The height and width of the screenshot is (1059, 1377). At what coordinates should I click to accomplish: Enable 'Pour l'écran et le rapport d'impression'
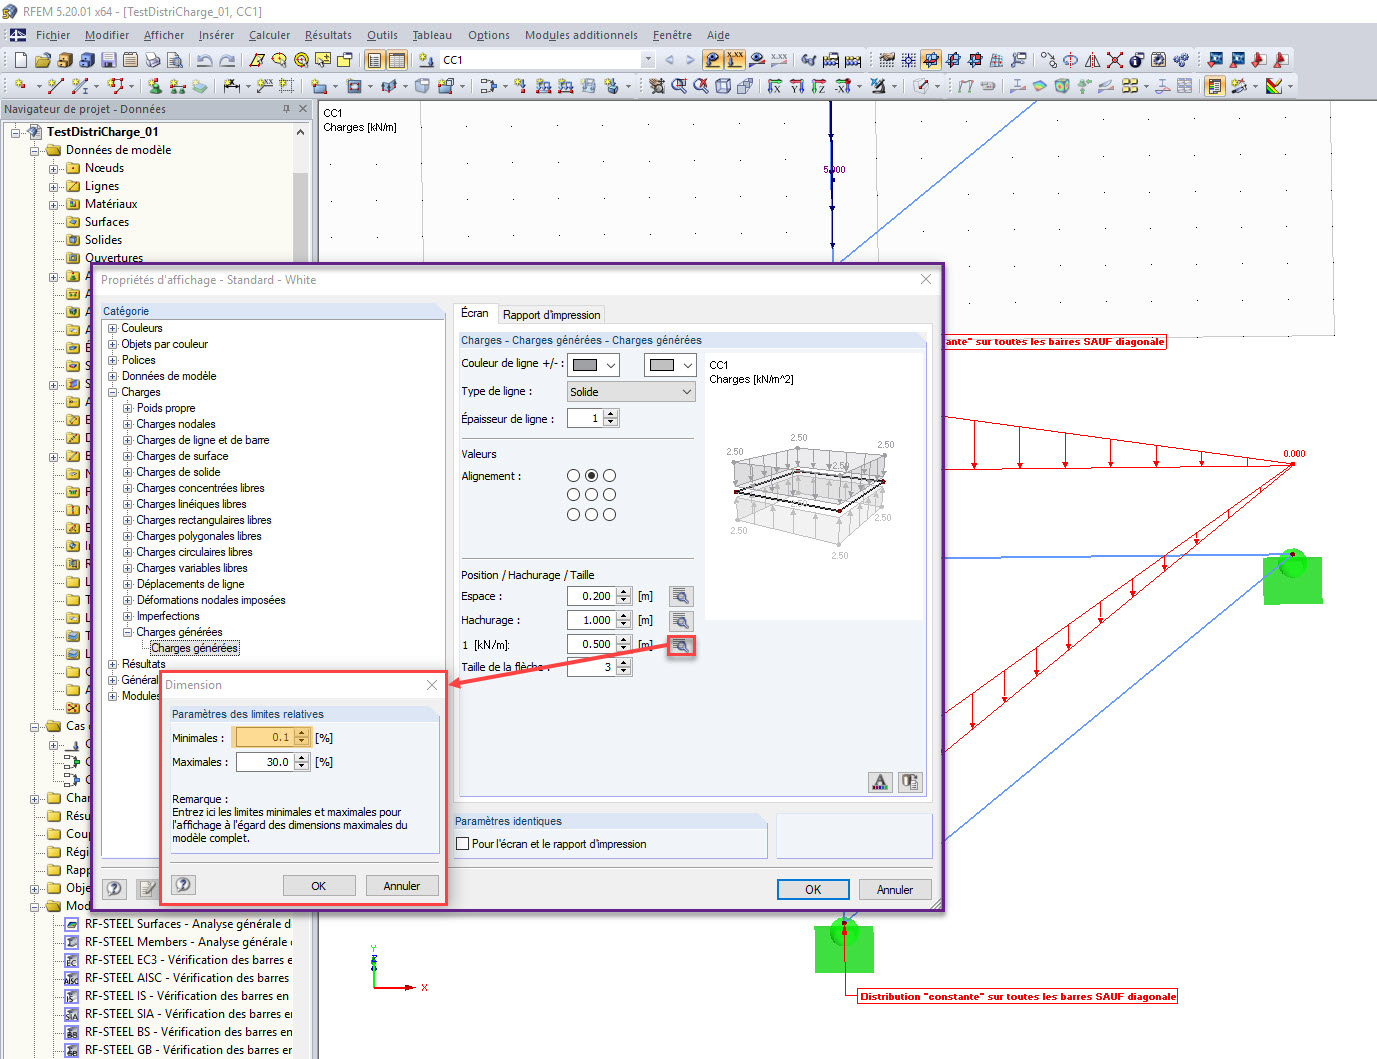pyautogui.click(x=462, y=843)
